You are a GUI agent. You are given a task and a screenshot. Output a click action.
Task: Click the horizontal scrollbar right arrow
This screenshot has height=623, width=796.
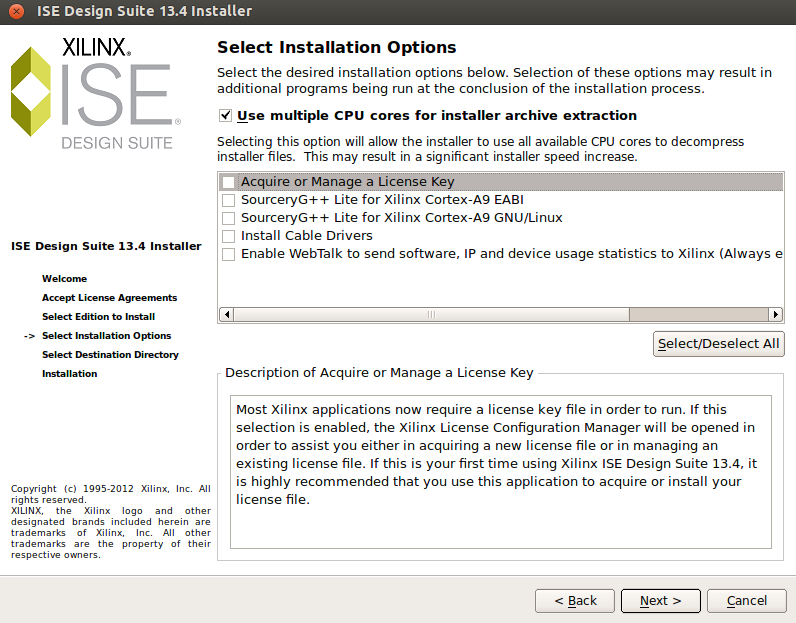(x=776, y=314)
